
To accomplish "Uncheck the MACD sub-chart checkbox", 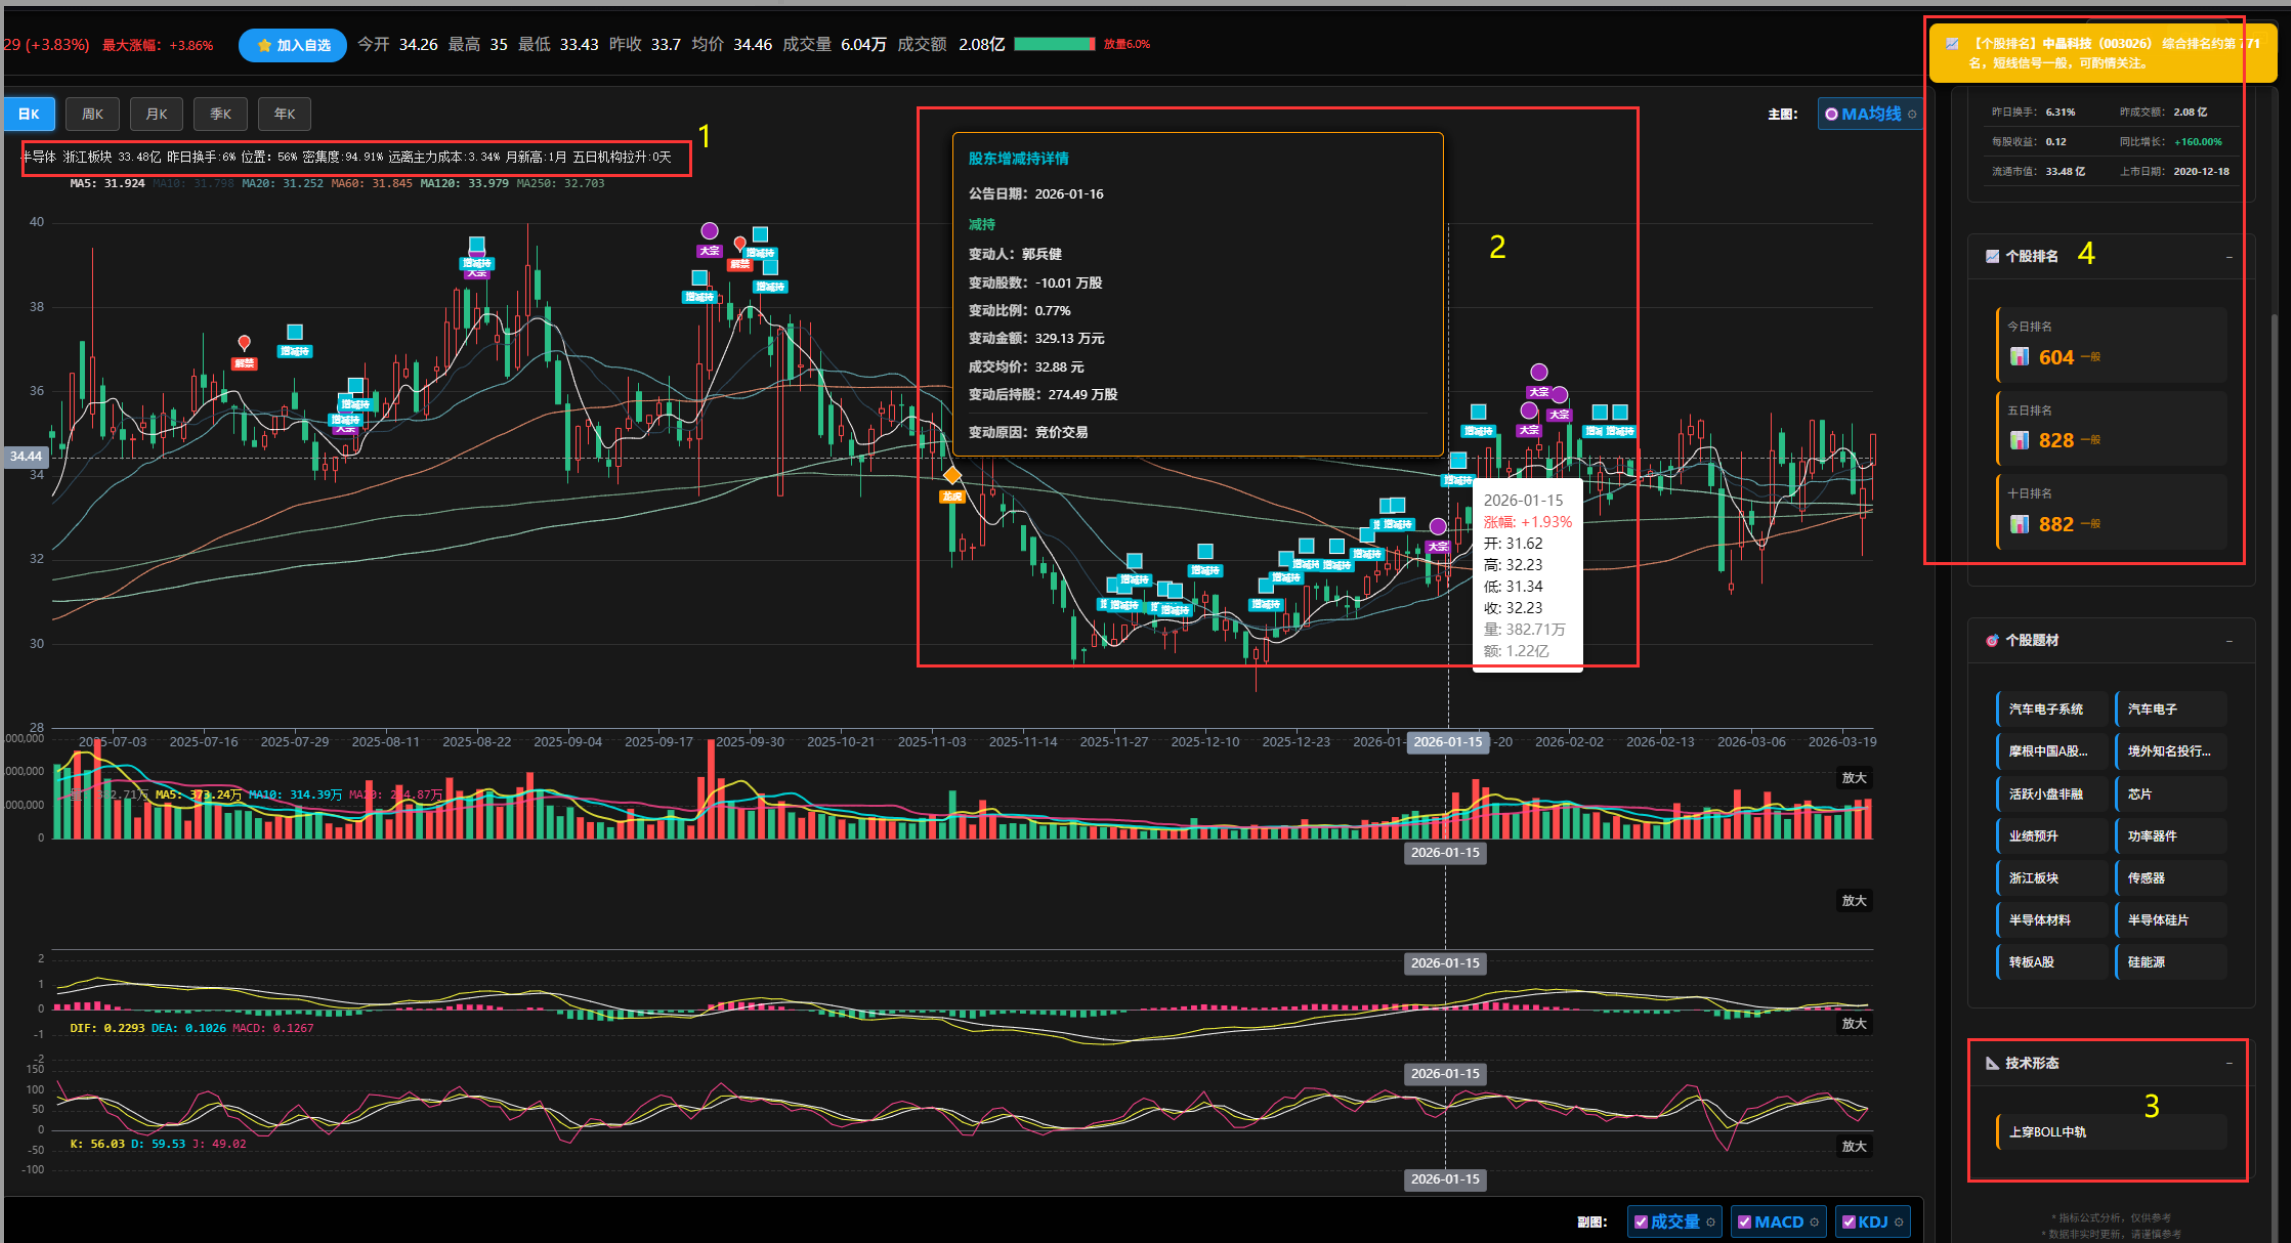I will tap(1744, 1222).
